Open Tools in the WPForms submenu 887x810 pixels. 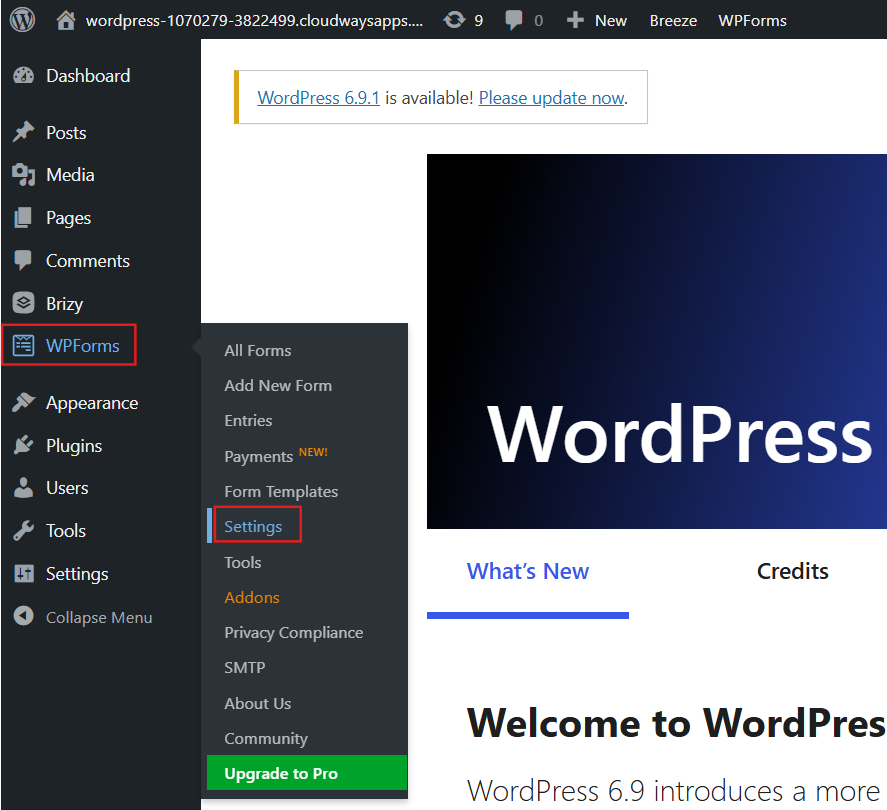point(243,562)
